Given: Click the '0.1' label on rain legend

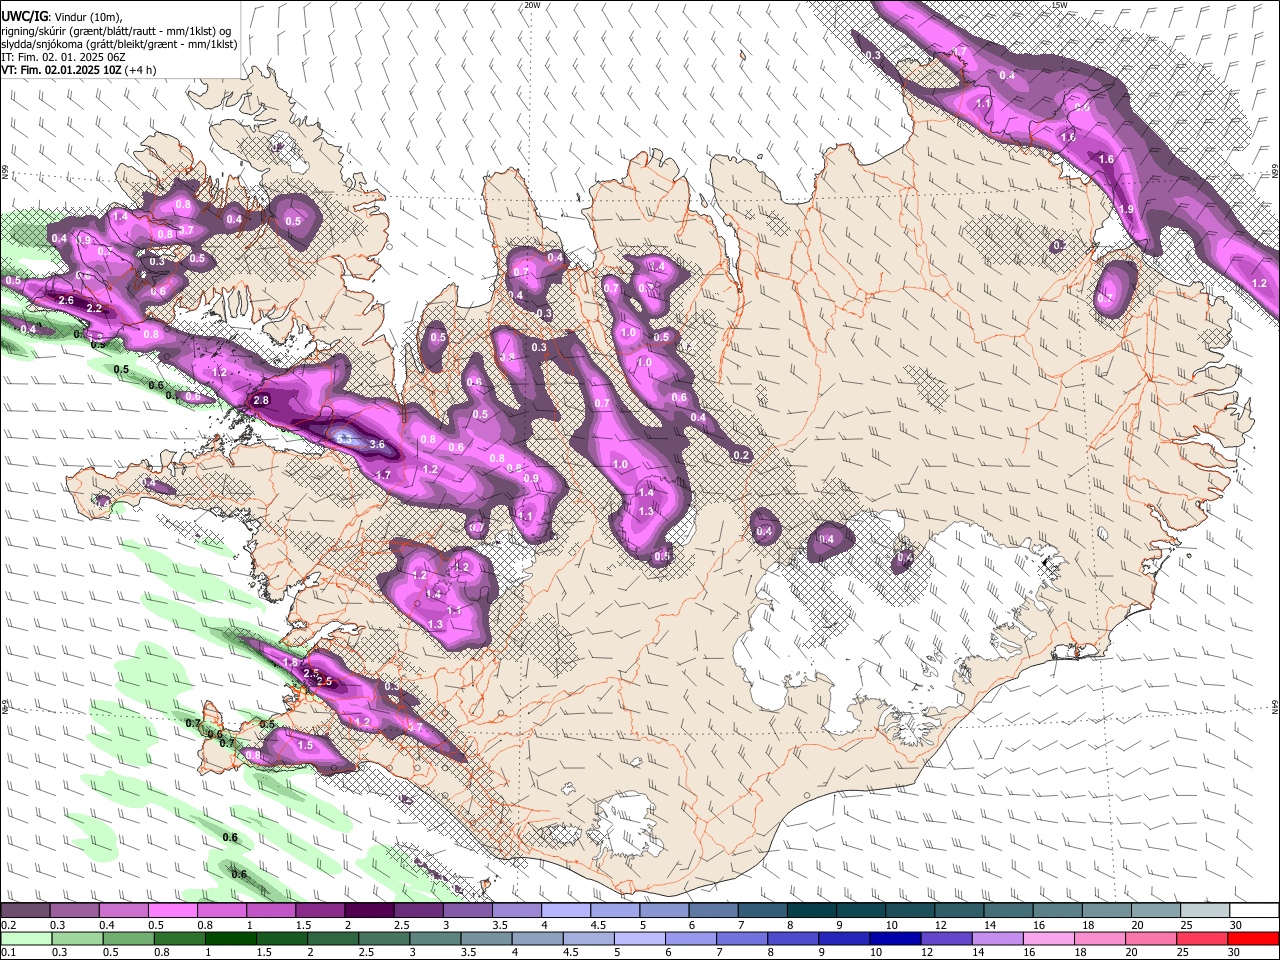Looking at the screenshot, I should (x=7, y=953).
